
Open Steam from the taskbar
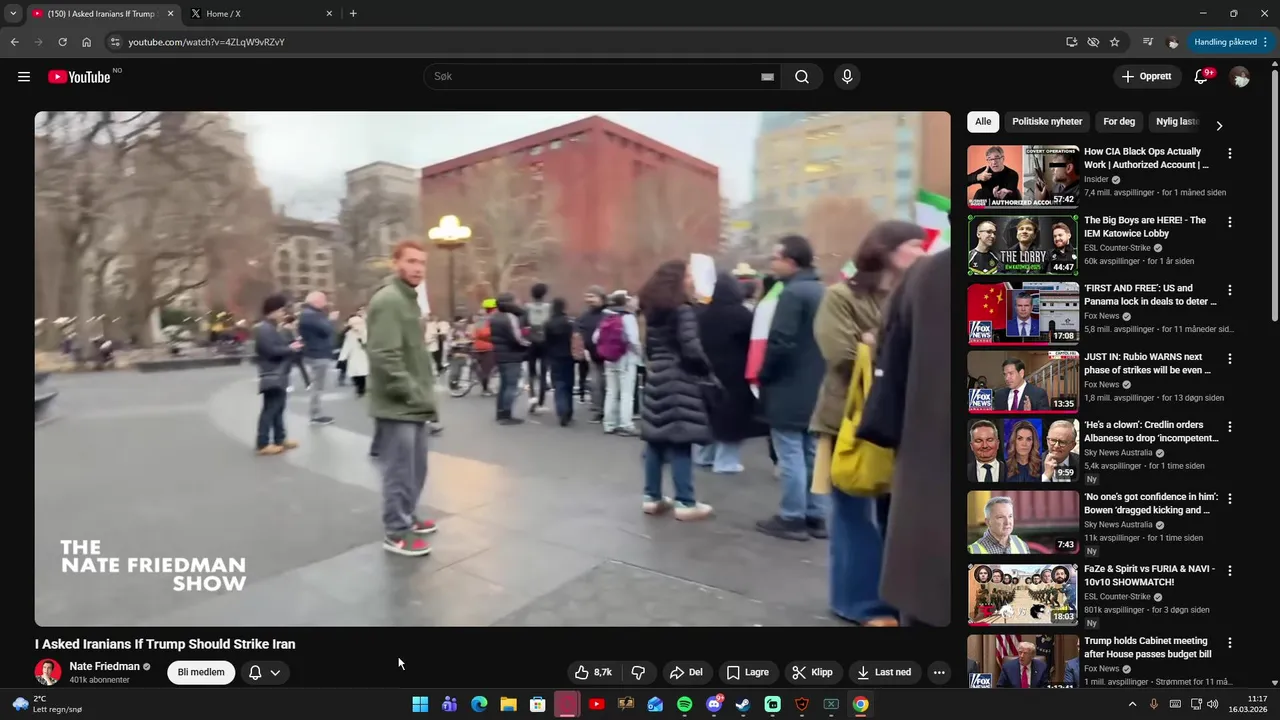click(x=743, y=704)
